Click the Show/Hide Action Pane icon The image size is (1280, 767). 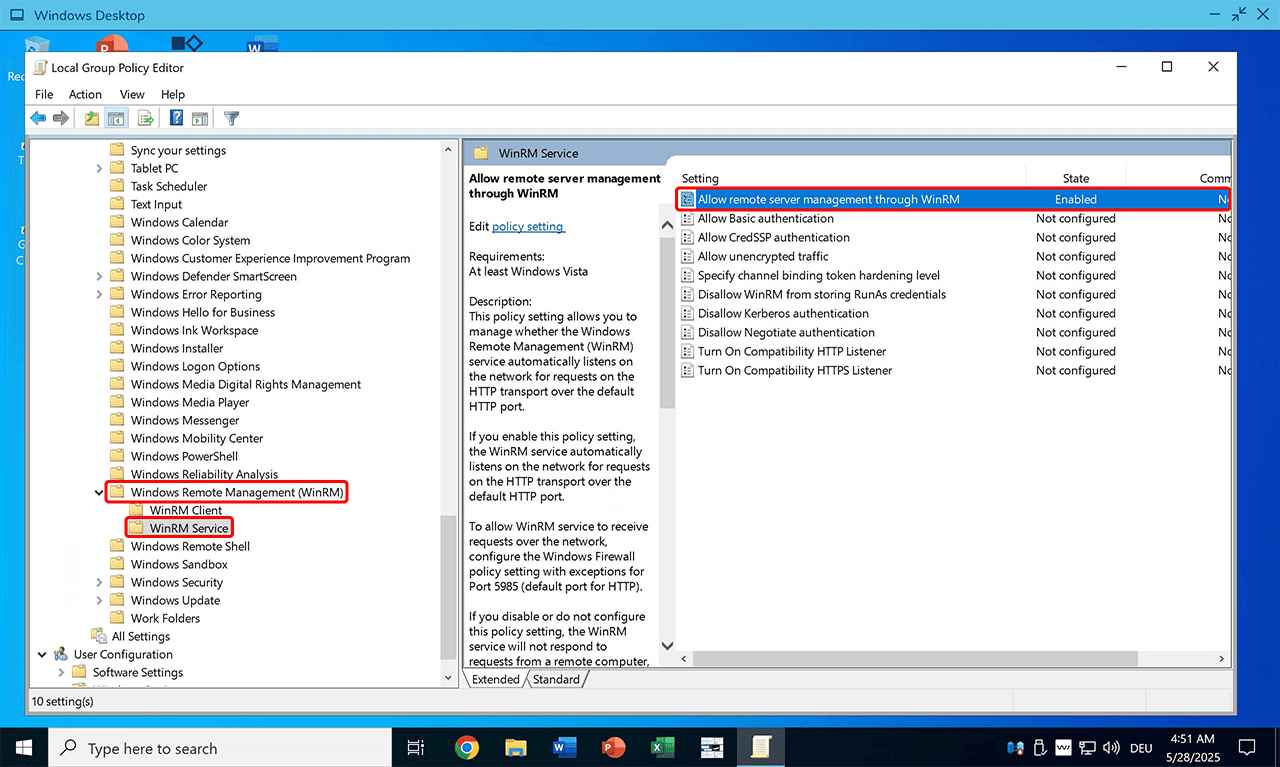[200, 118]
